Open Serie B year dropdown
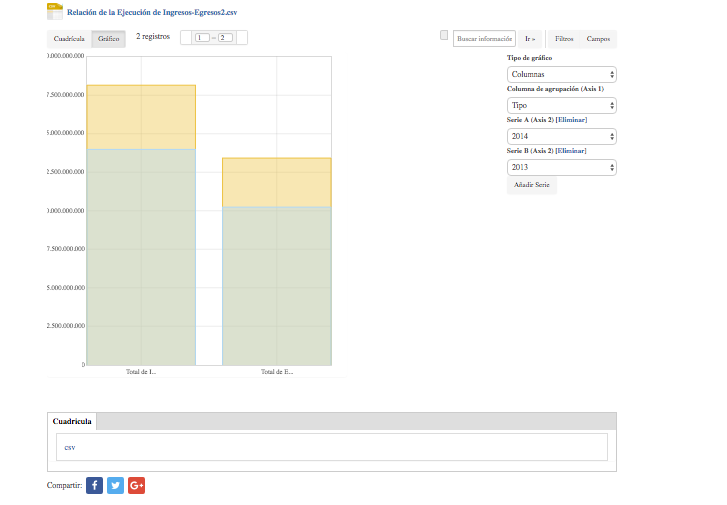Image resolution: width=727 pixels, height=505 pixels. (561, 167)
